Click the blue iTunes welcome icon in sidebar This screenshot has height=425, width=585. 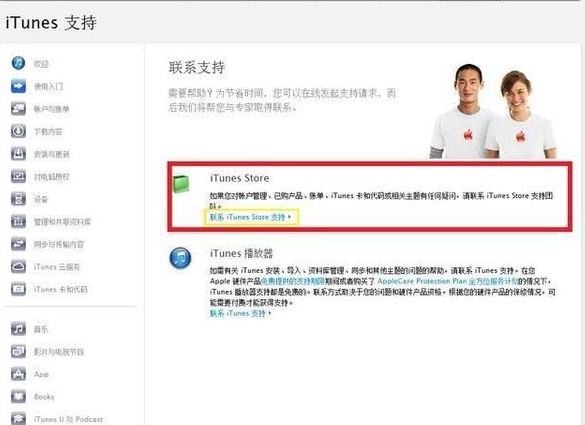pyautogui.click(x=18, y=63)
